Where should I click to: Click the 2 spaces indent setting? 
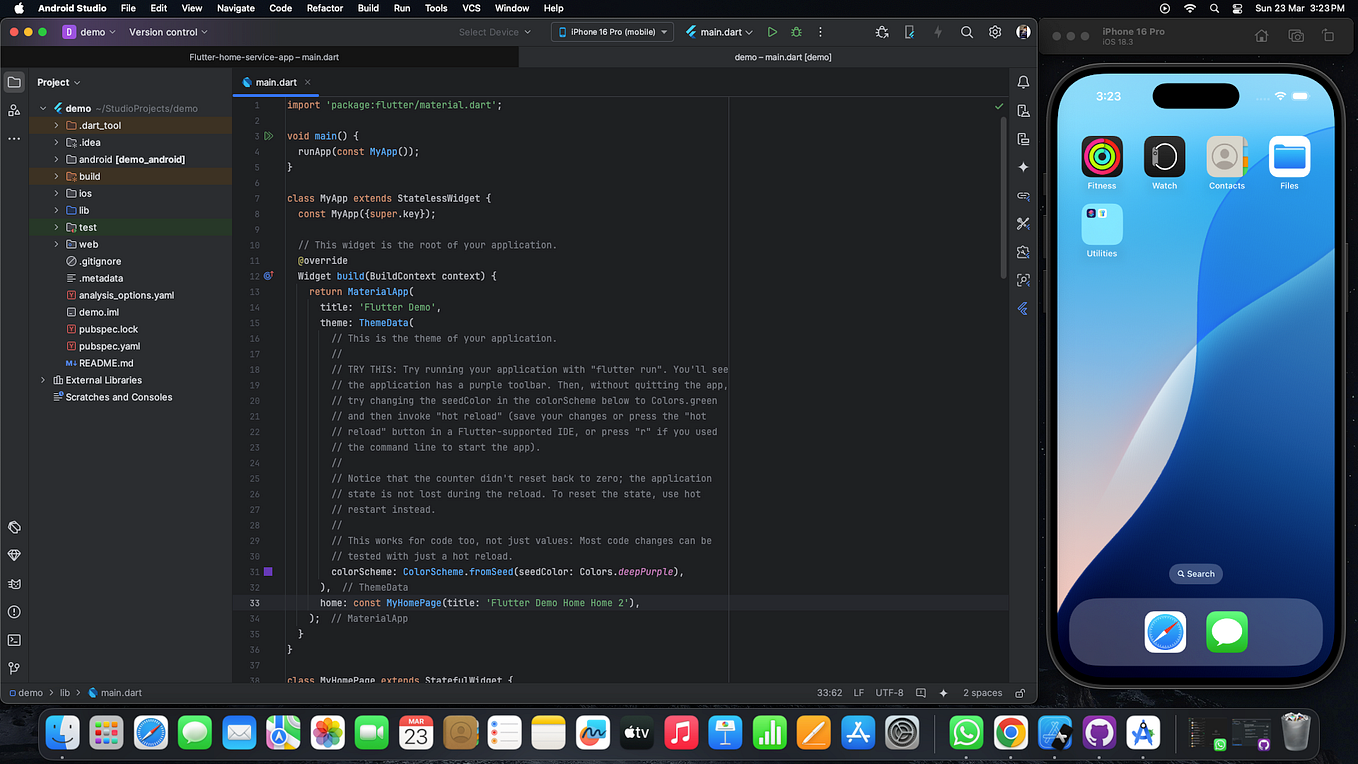click(x=982, y=693)
